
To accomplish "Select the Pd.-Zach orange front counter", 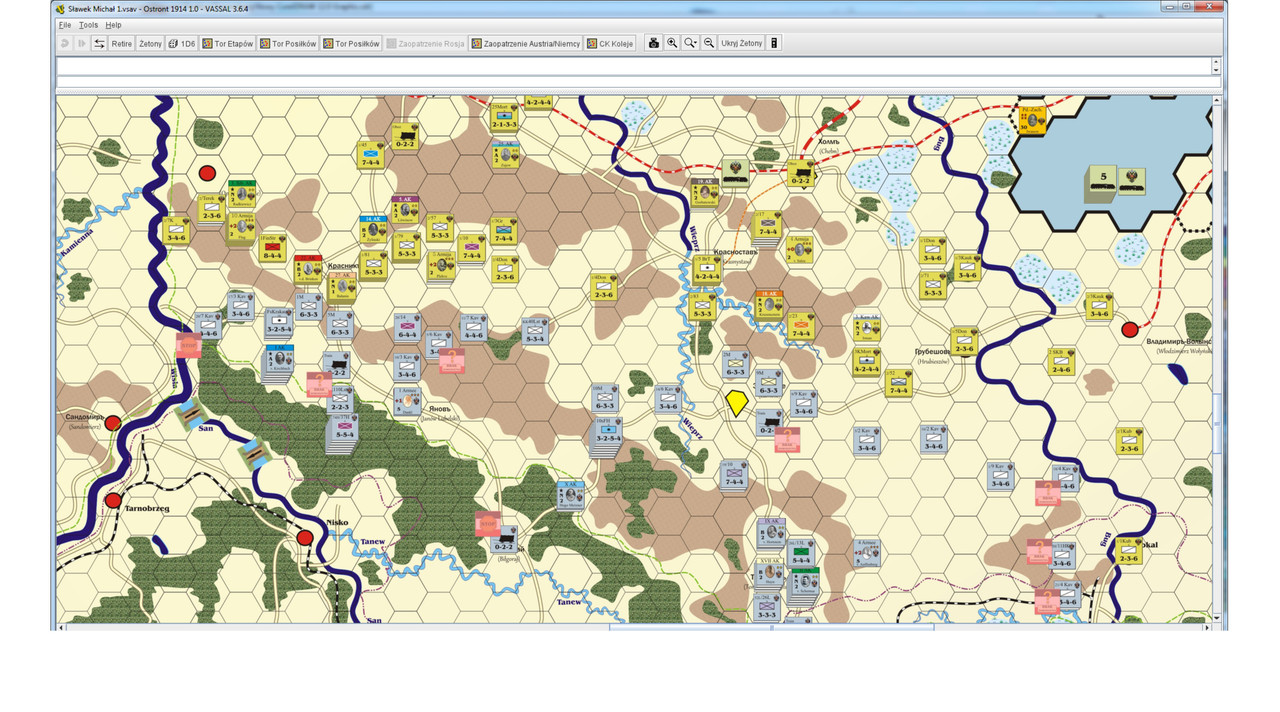I will [x=1031, y=120].
